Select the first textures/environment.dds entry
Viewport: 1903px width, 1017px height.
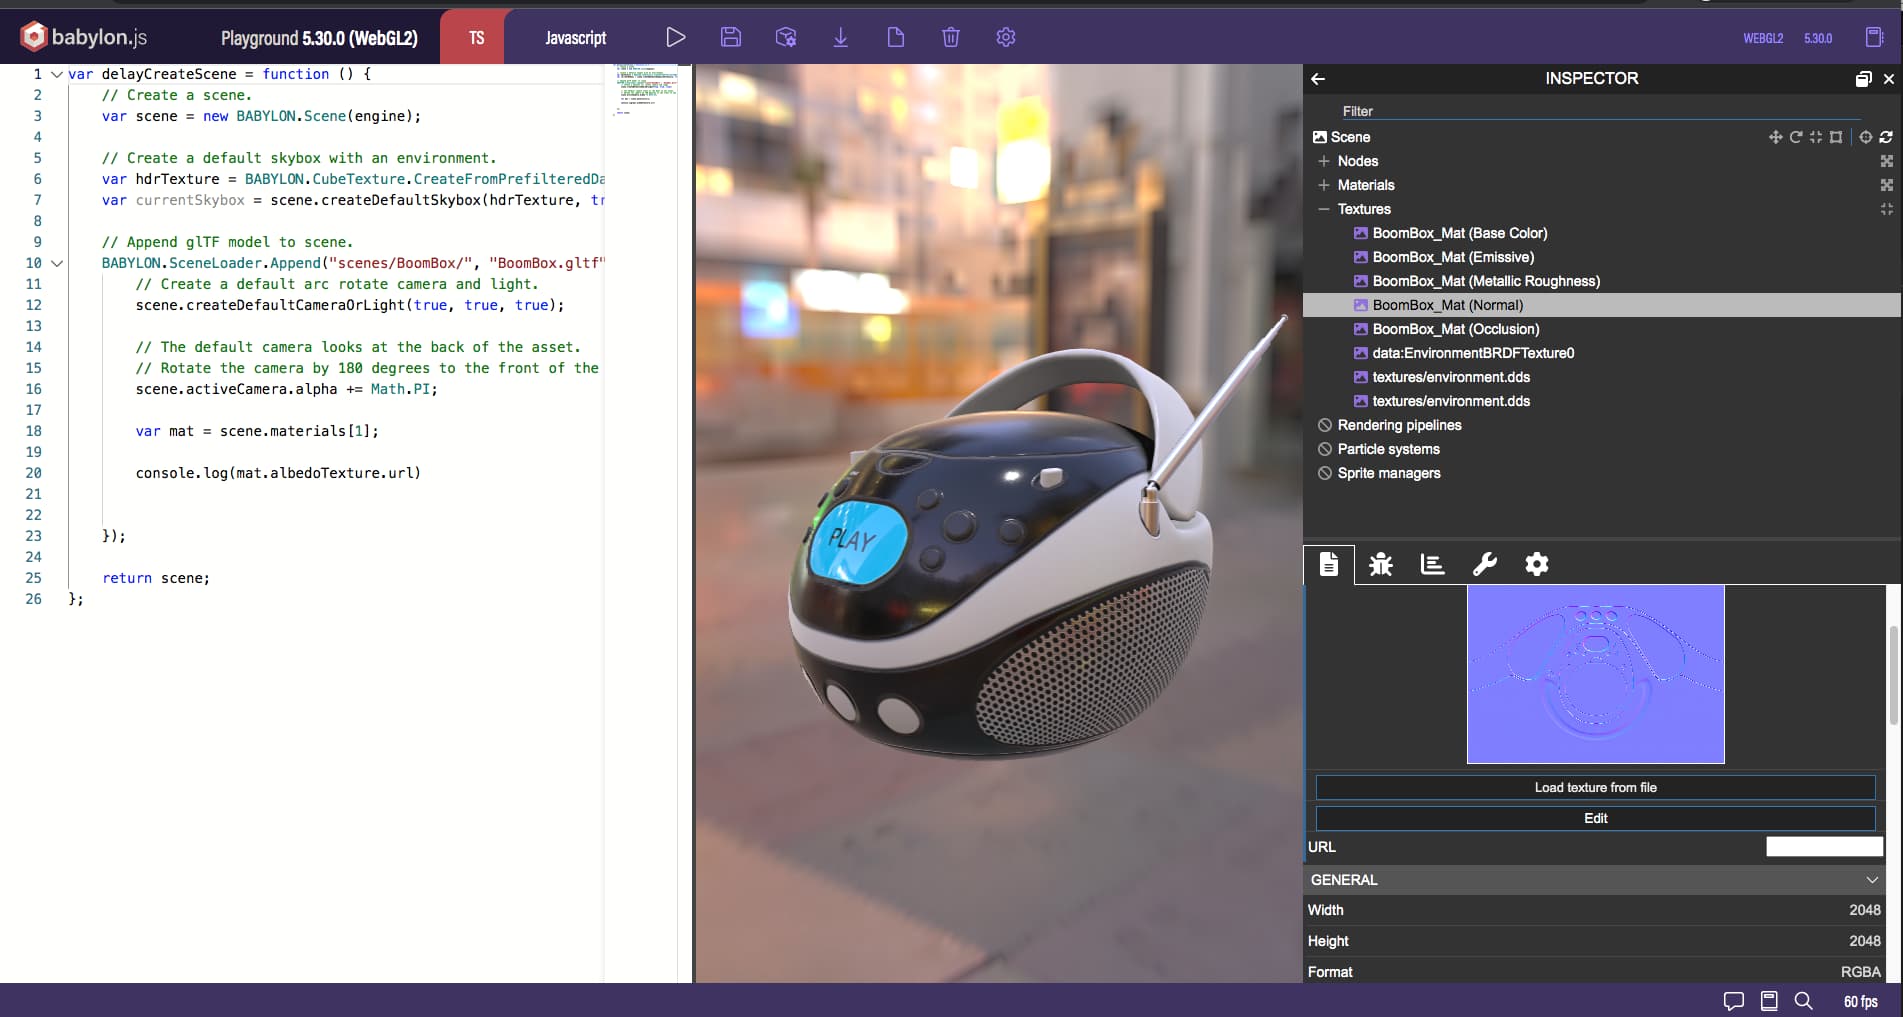[x=1451, y=377]
